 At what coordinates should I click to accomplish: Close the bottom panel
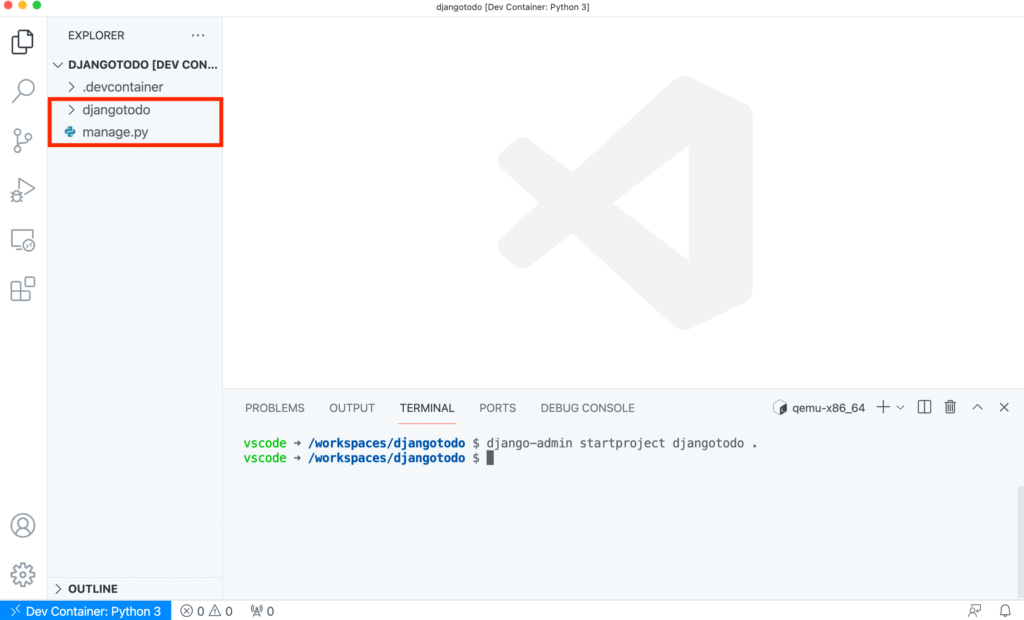[x=1004, y=407]
